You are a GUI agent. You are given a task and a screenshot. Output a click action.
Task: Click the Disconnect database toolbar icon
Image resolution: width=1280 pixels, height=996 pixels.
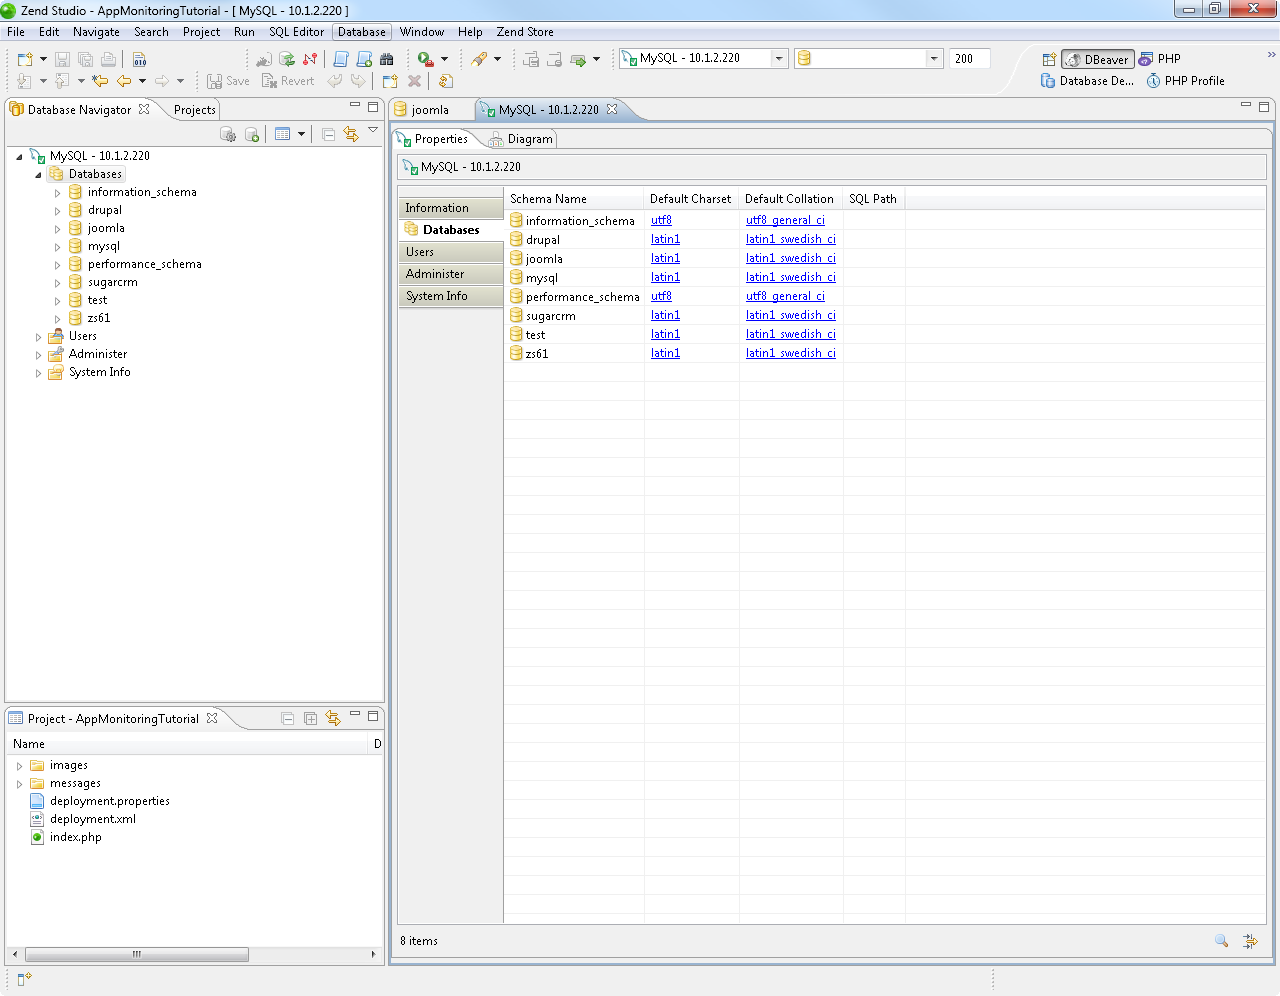(310, 59)
